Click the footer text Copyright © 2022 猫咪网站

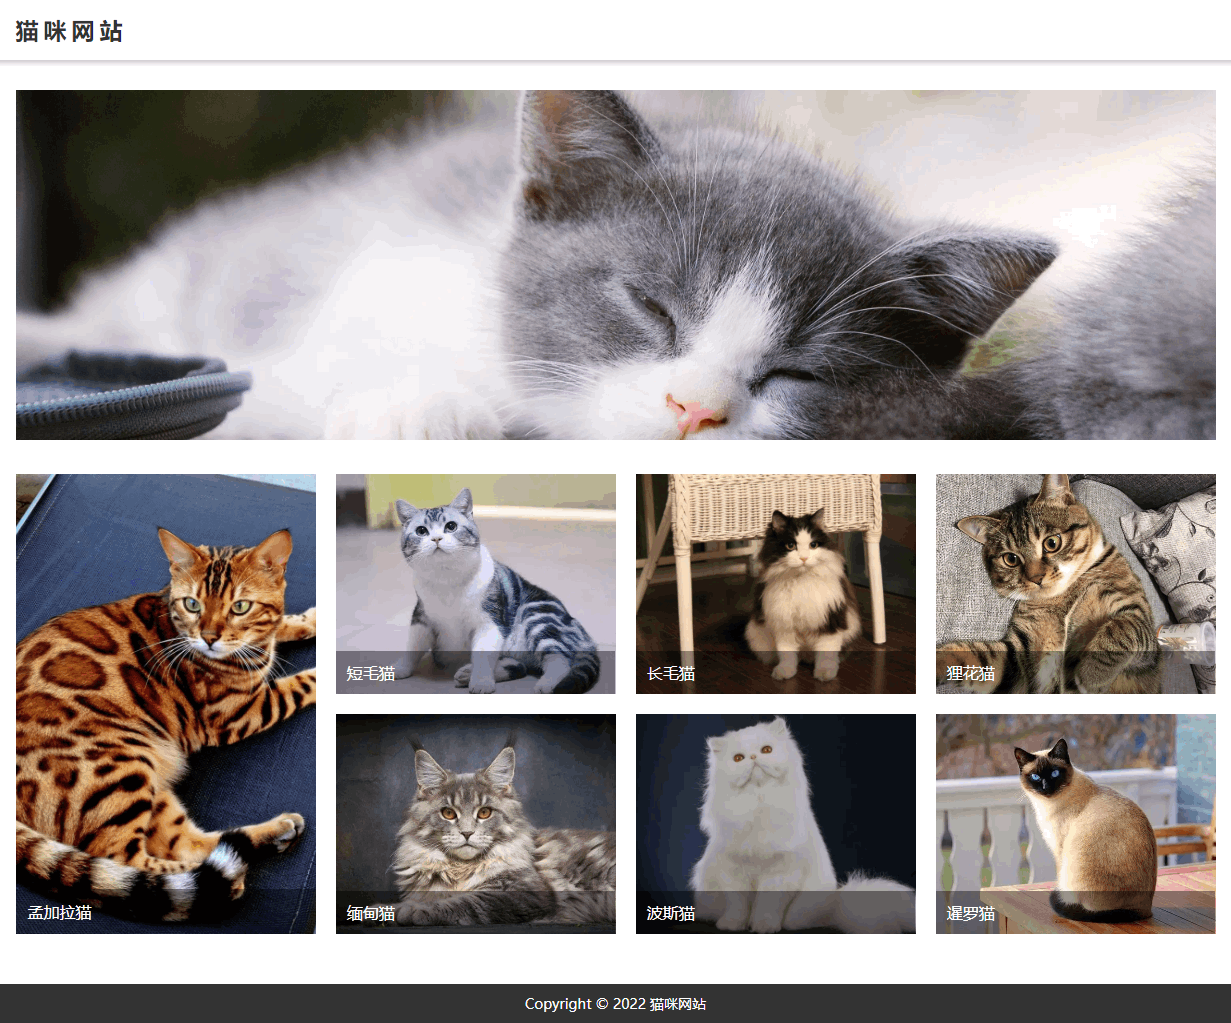[x=616, y=1004]
